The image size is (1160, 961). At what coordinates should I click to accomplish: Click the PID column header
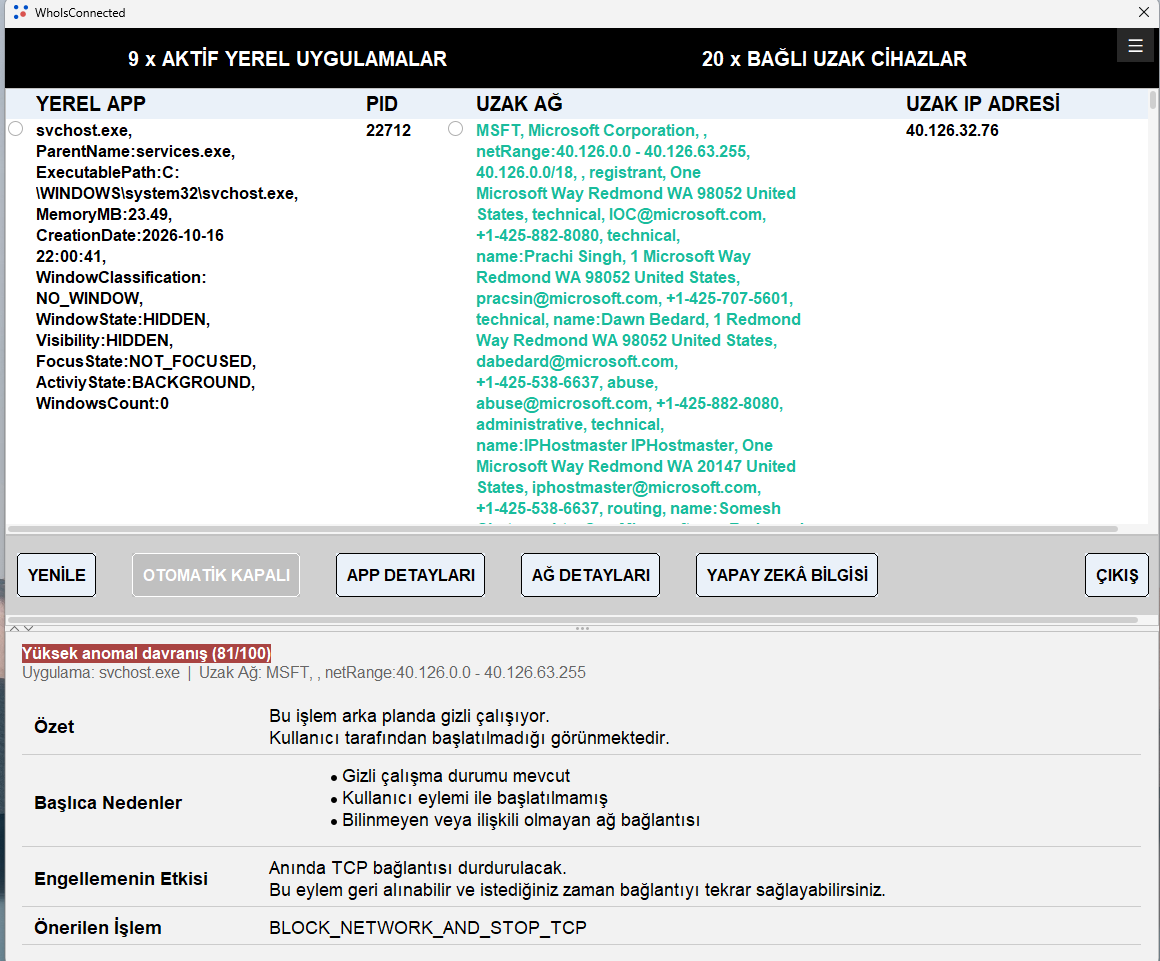pyautogui.click(x=382, y=104)
